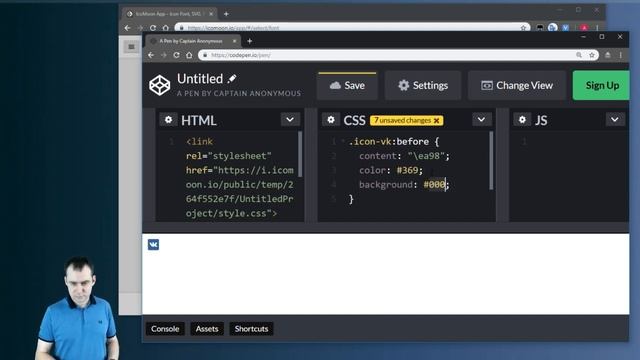Expand the JS panel dropdown chevron

615,120
